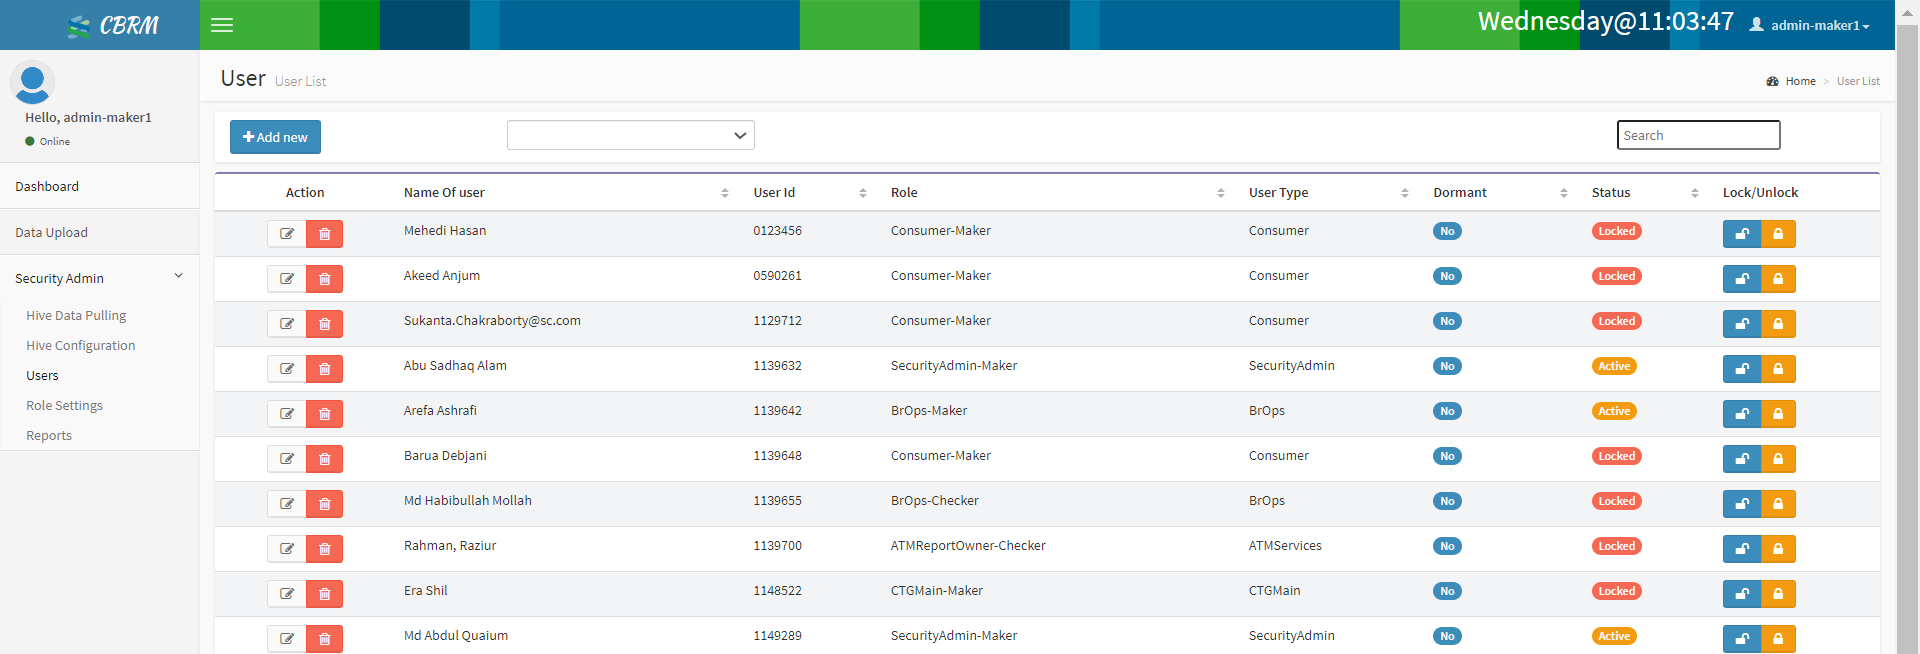Click unlock icon for Abu Sadhaq Alam
Viewport: 1920px width, 654px height.
pyautogui.click(x=1741, y=369)
